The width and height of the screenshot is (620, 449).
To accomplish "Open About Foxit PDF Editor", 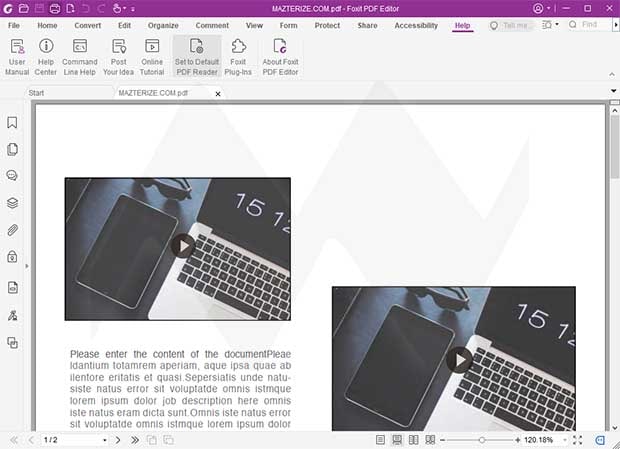I will [280, 57].
